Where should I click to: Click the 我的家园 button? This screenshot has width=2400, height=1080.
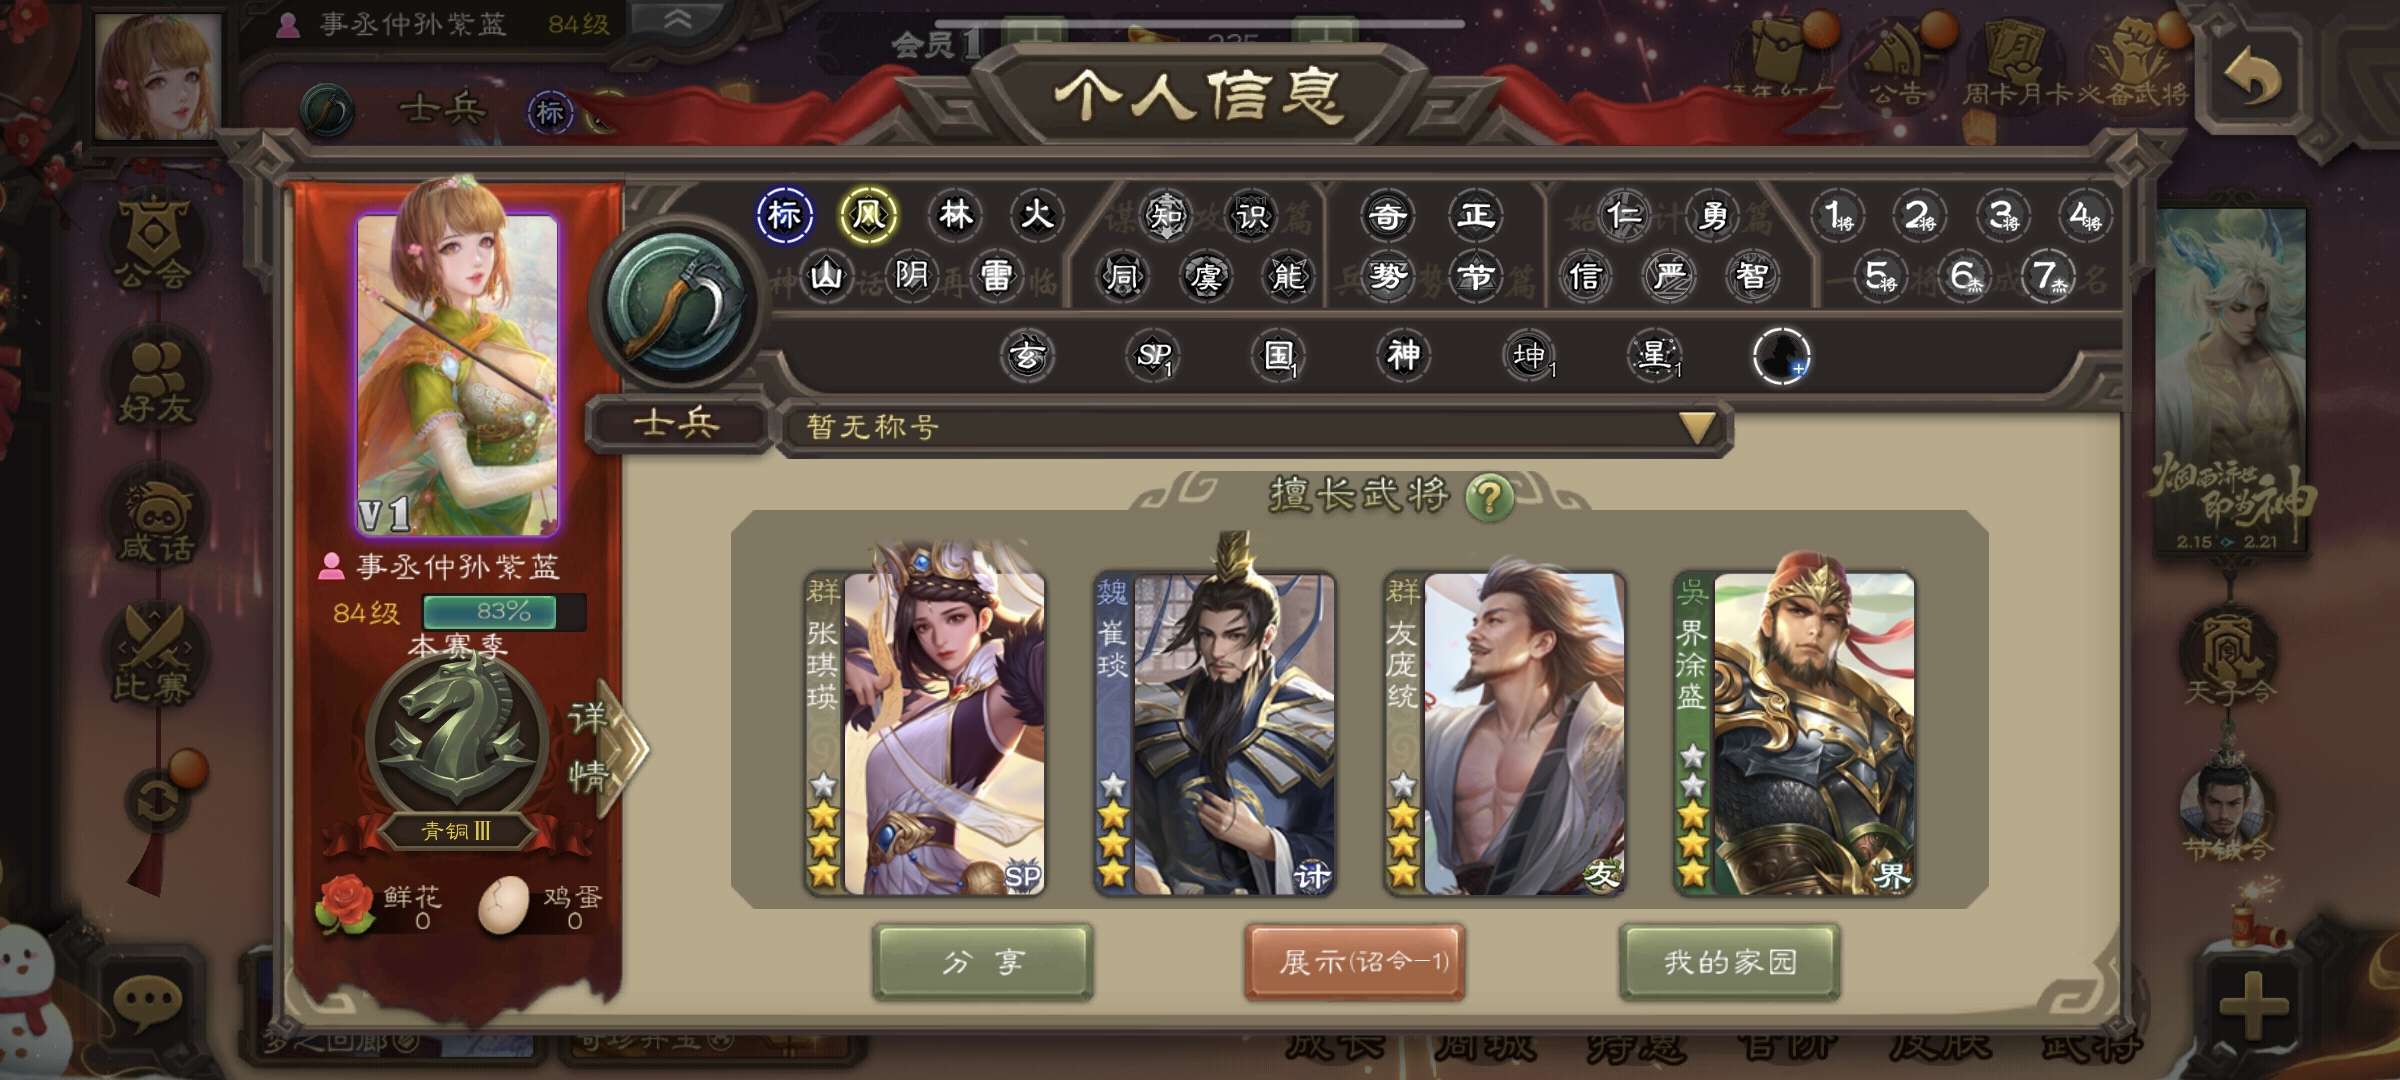point(1729,962)
